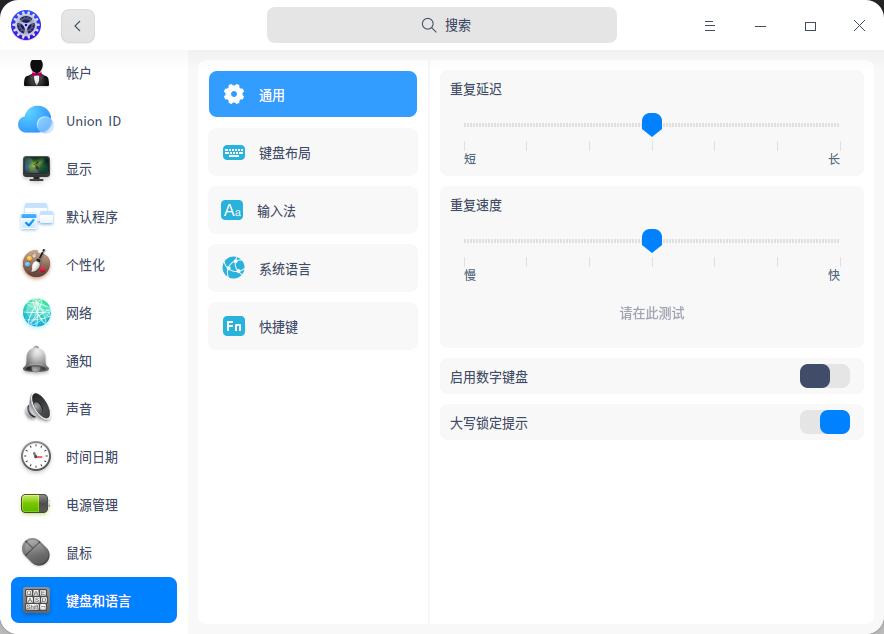Click the 快 label under speed slider
The image size is (884, 634).
pyautogui.click(x=834, y=275)
